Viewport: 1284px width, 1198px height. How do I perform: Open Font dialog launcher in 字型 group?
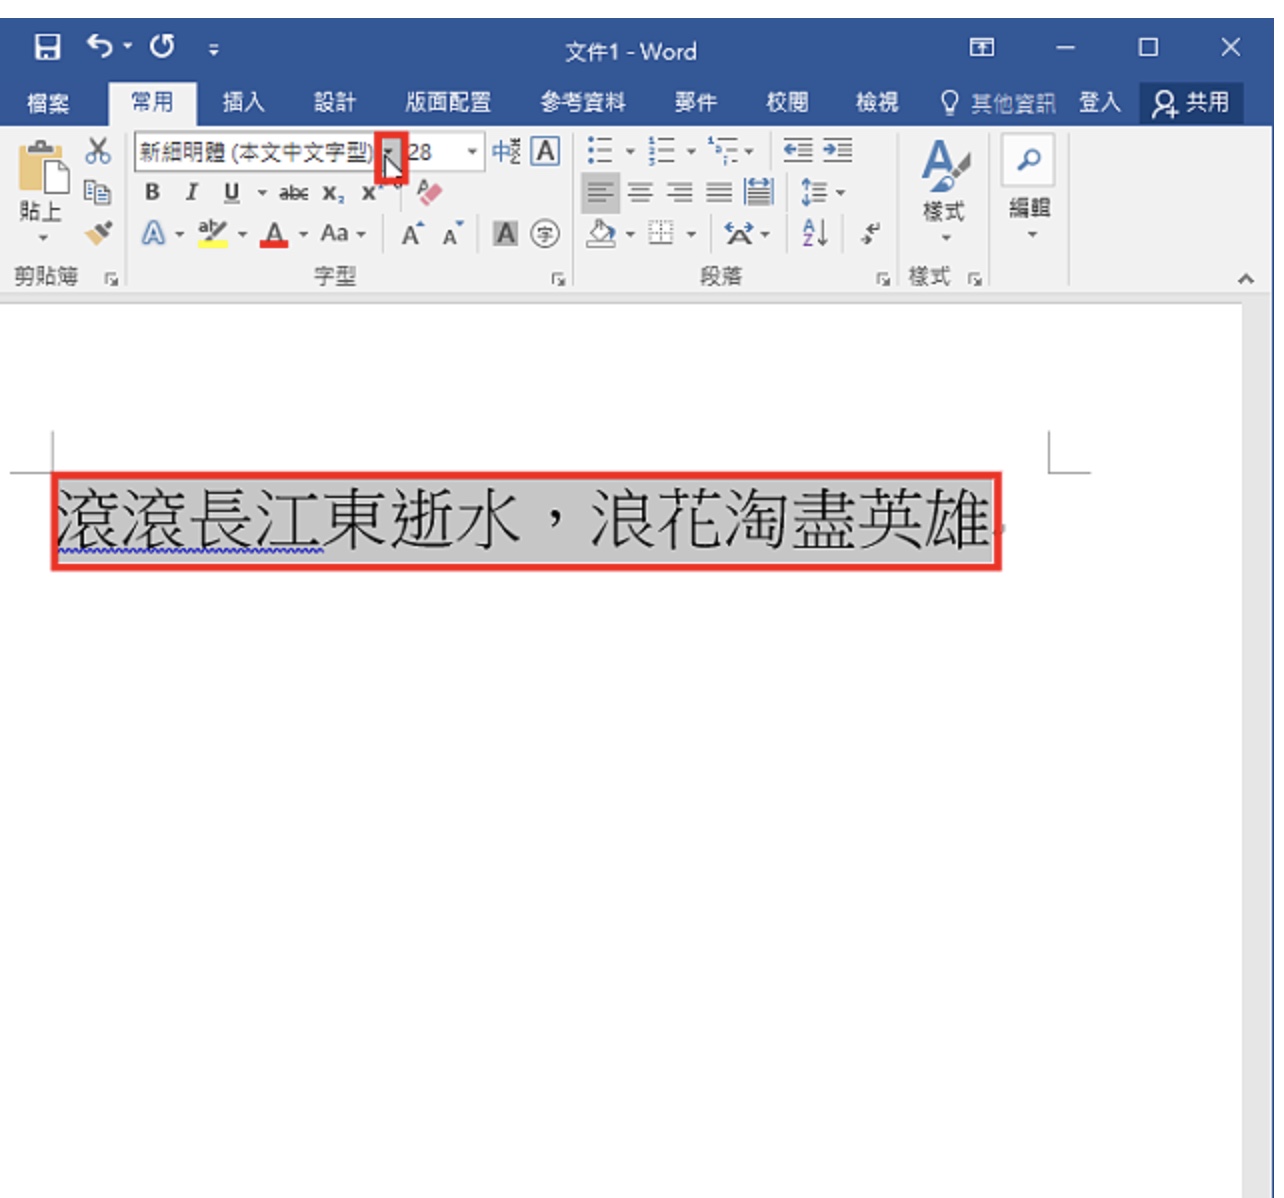tap(558, 279)
